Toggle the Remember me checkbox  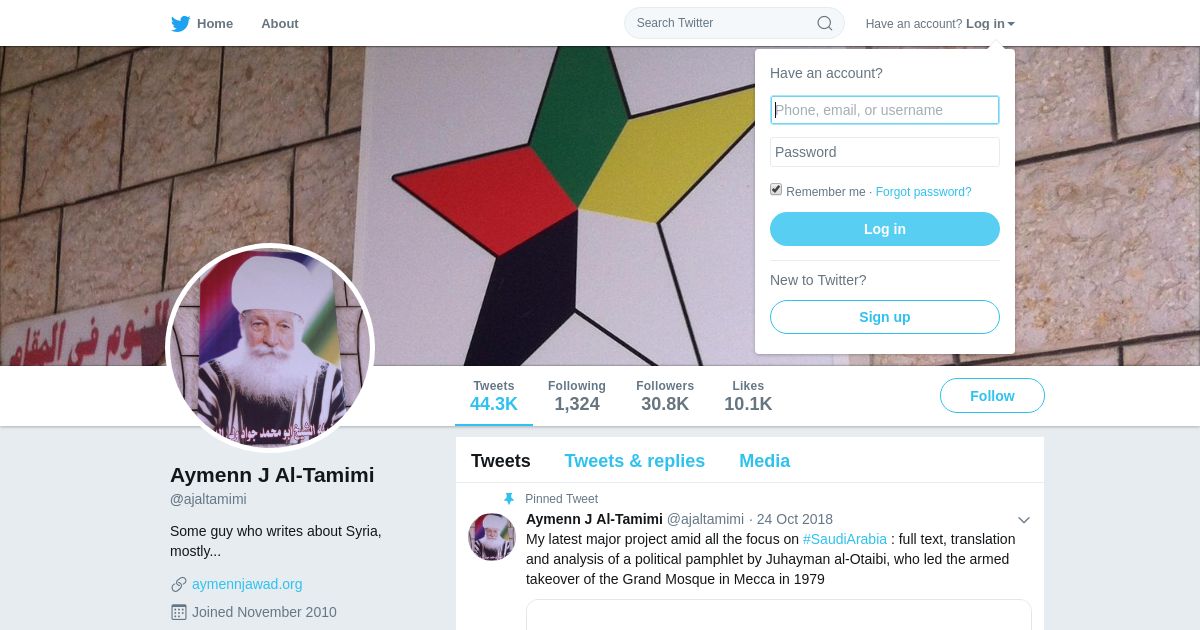point(776,189)
